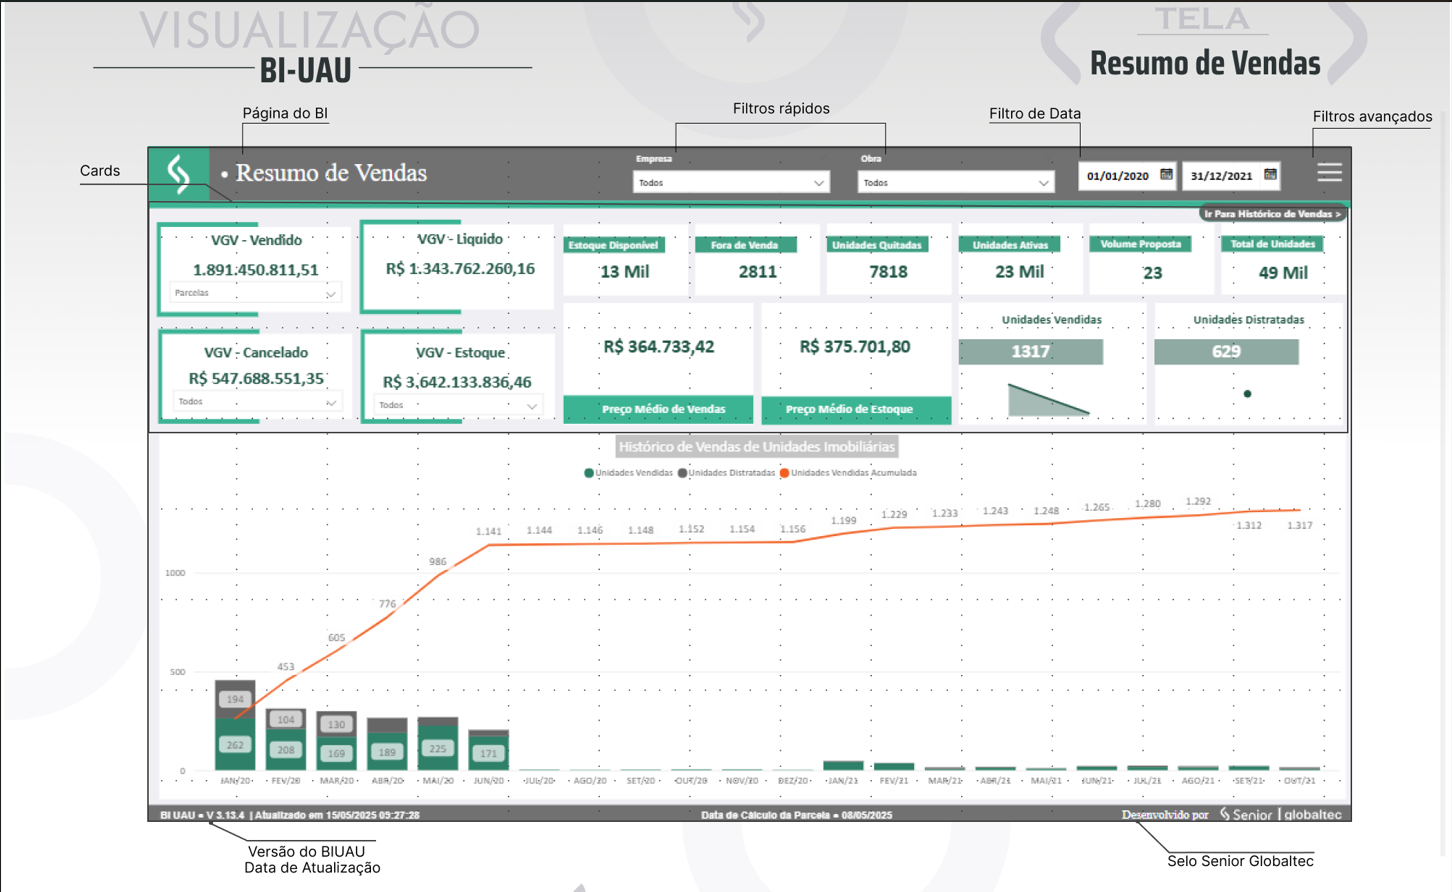Click the Fora de Venda value 2811

tap(757, 272)
